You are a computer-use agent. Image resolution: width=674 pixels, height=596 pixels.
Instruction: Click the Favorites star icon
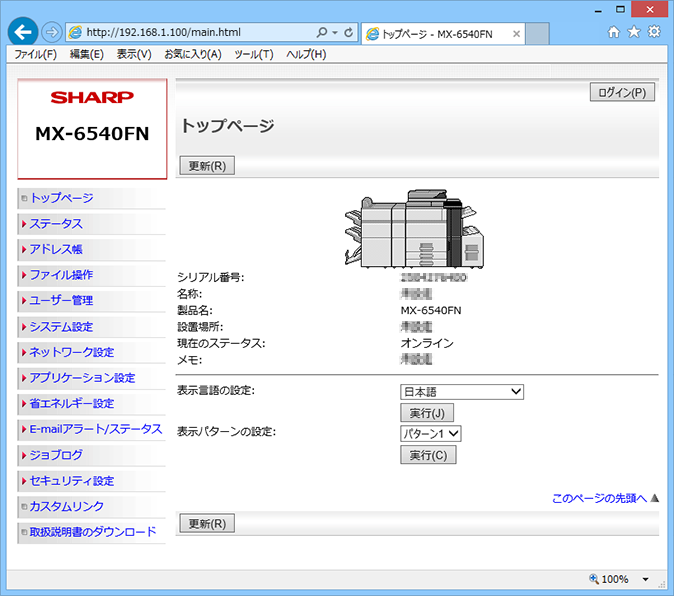pos(634,32)
